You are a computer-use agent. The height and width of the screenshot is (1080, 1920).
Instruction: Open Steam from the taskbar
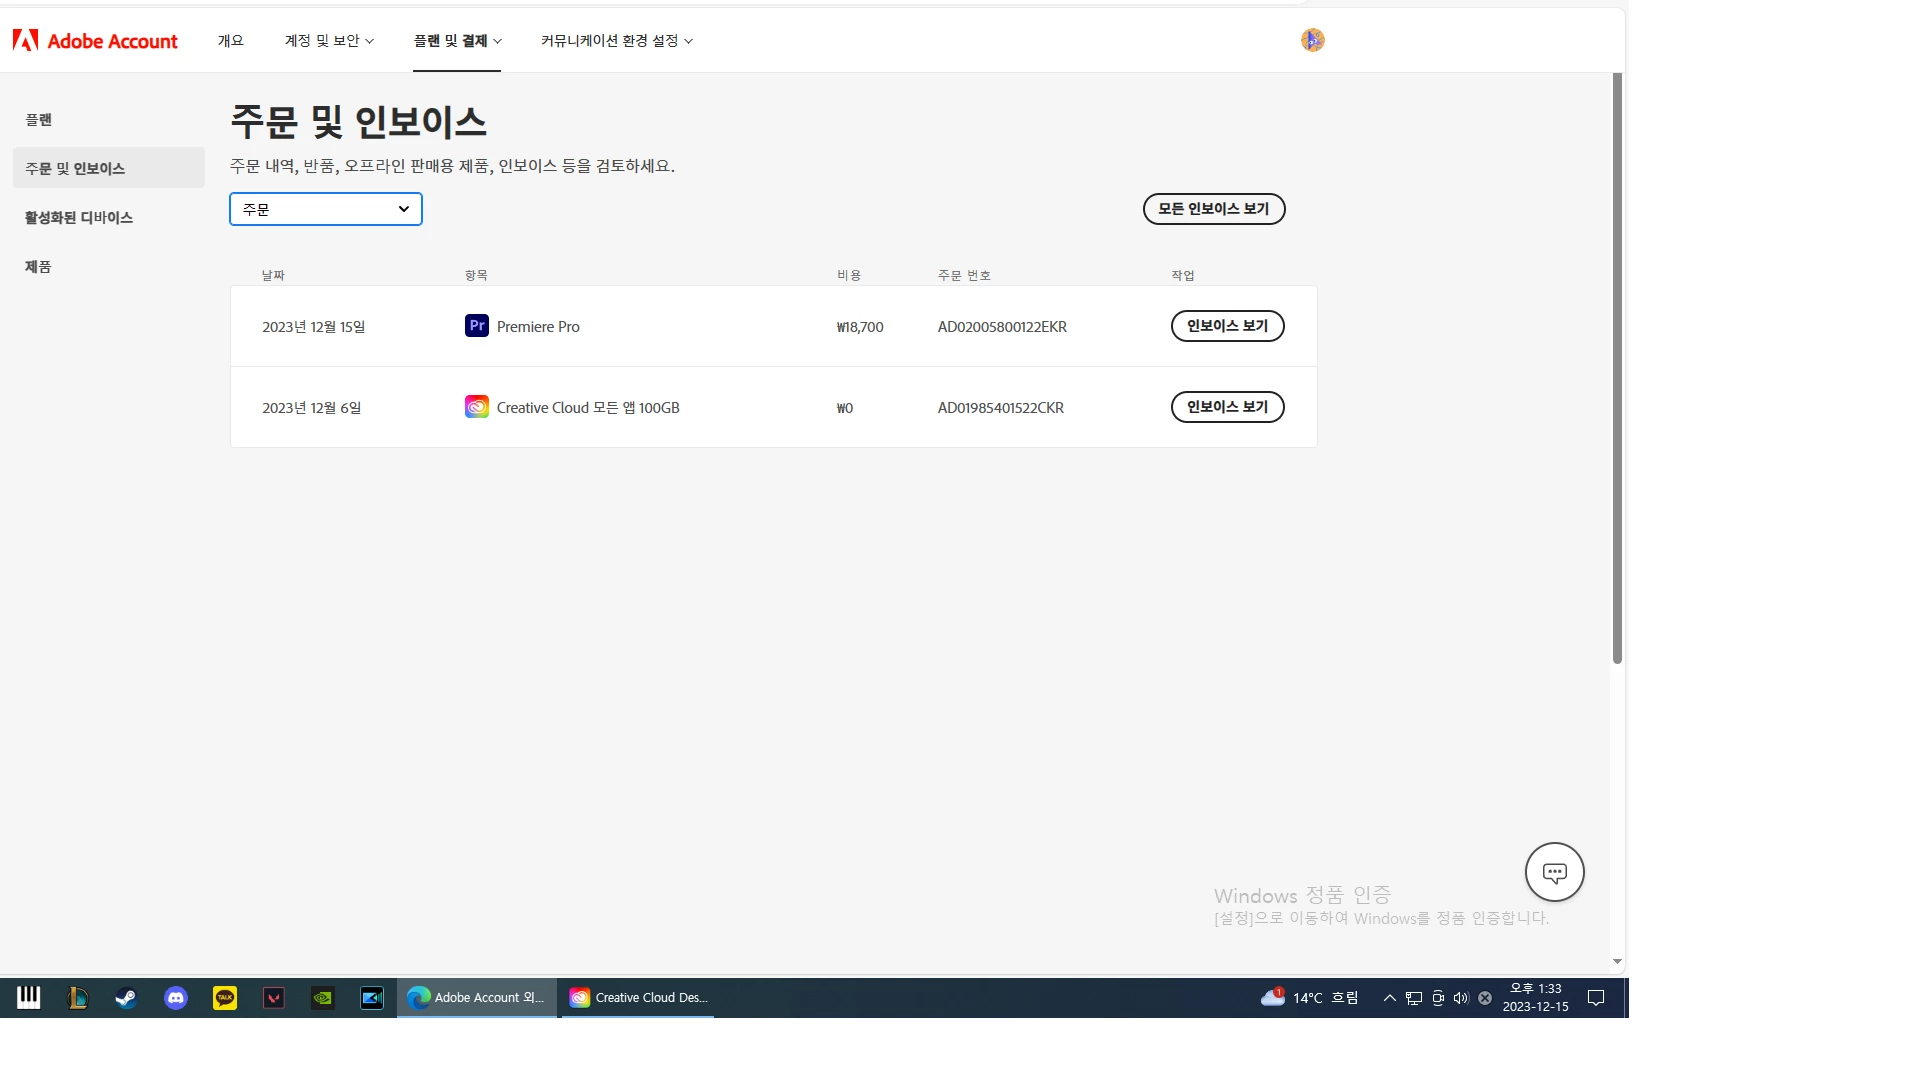(x=126, y=998)
